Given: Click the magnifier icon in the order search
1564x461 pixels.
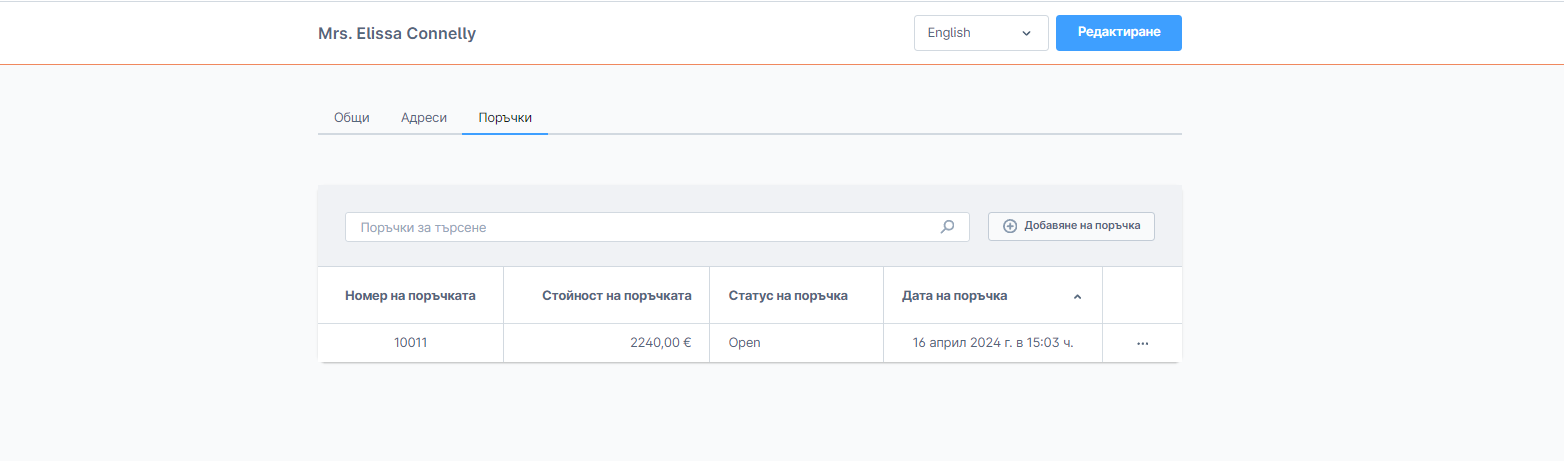Looking at the screenshot, I should [947, 227].
